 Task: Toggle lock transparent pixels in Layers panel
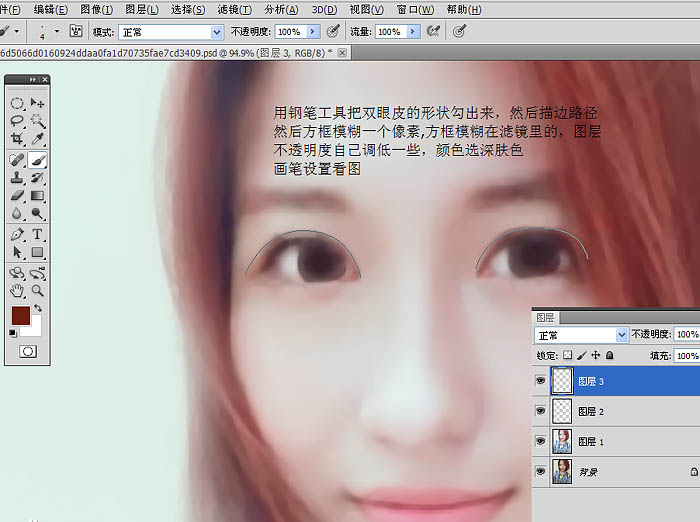568,355
